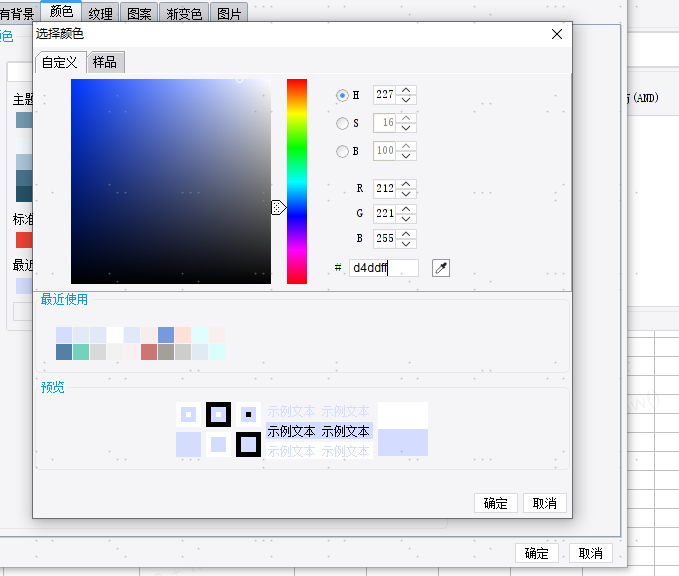This screenshot has width=679, height=576.
Task: Choose the first lavender recent color swatch
Action: coord(64,335)
